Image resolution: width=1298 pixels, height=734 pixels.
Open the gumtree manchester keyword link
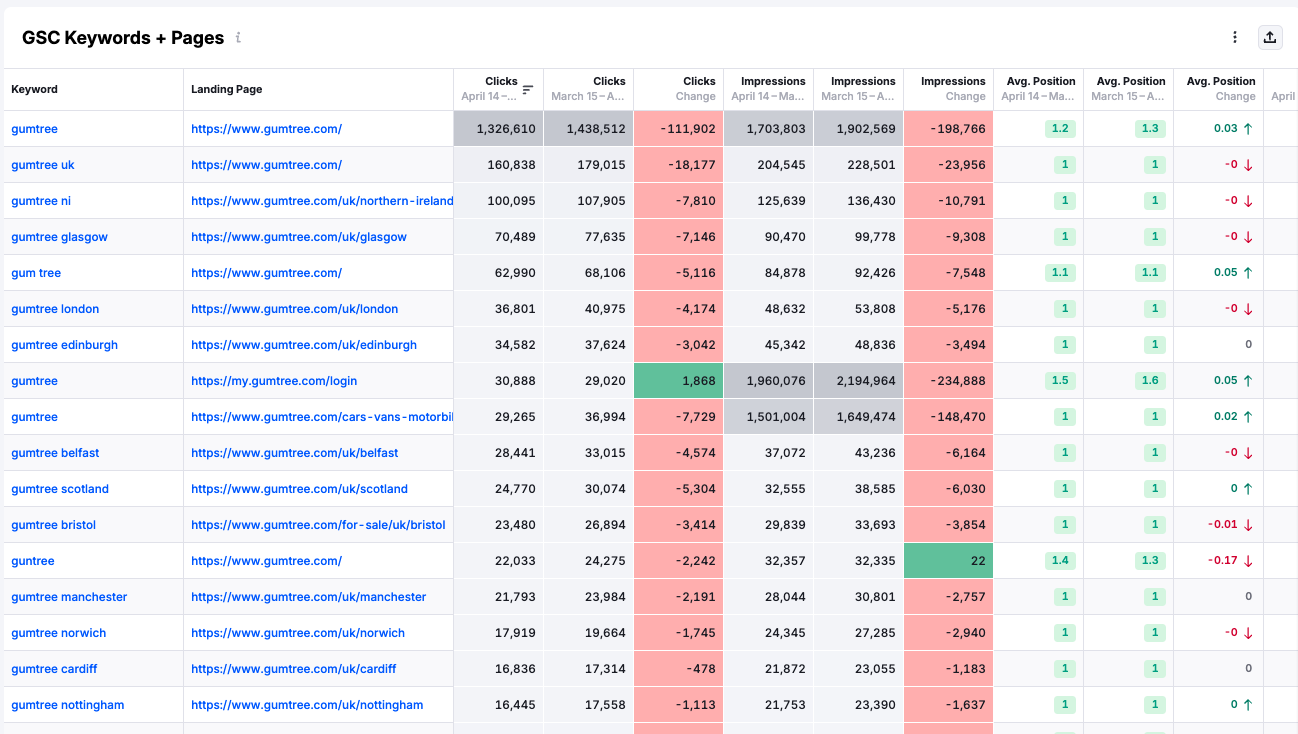pyautogui.click(x=69, y=597)
